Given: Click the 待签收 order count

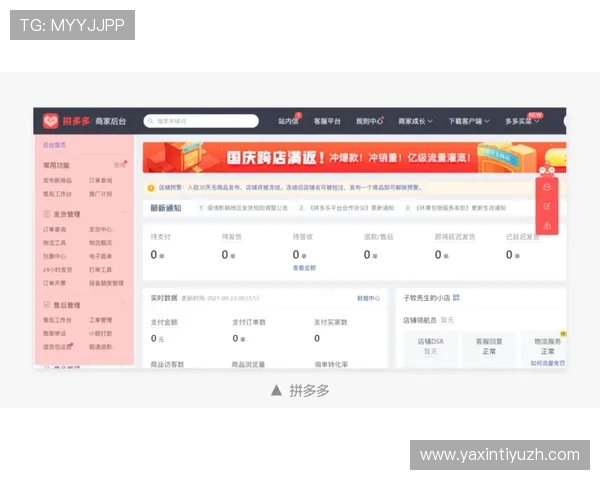Looking at the screenshot, I should tap(300, 255).
